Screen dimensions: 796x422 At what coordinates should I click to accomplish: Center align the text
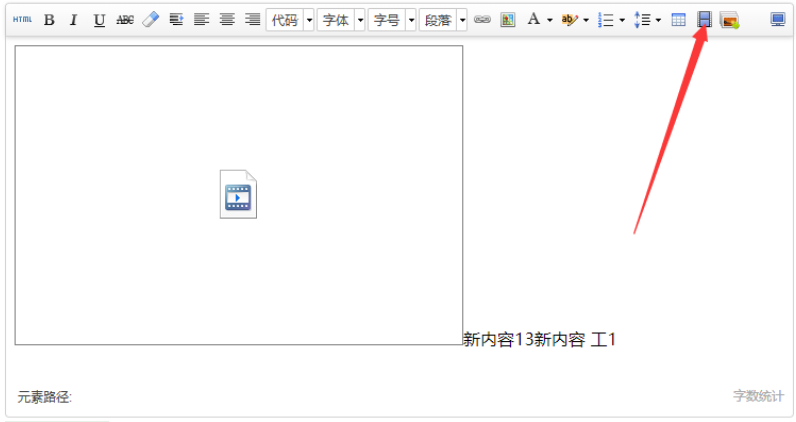pyautogui.click(x=227, y=20)
